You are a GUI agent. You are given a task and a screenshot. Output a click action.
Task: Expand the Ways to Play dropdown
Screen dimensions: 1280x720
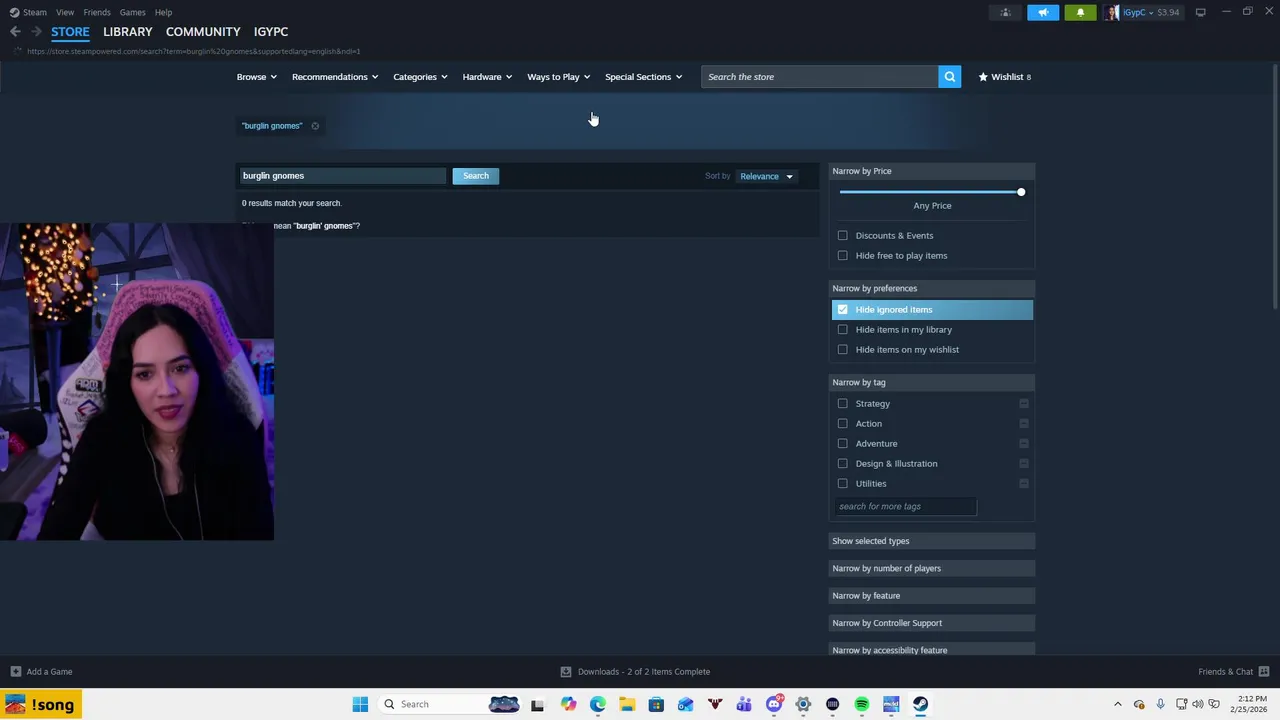tap(558, 77)
